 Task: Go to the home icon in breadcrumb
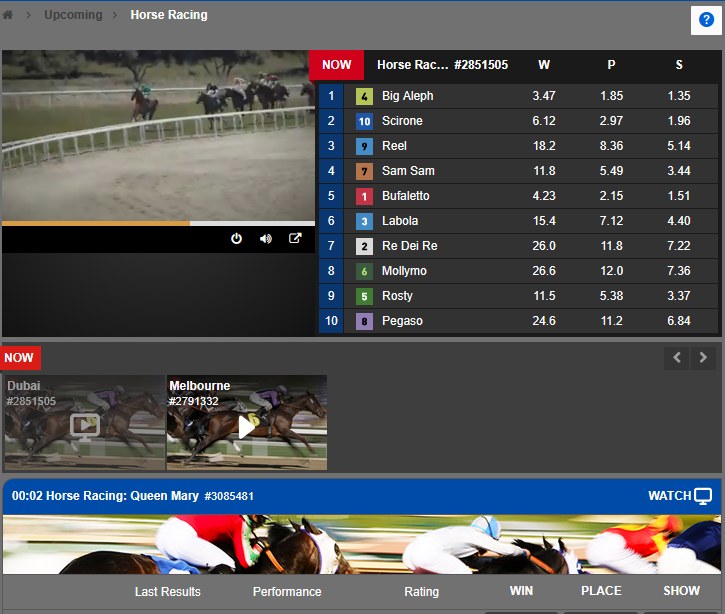click(8, 15)
